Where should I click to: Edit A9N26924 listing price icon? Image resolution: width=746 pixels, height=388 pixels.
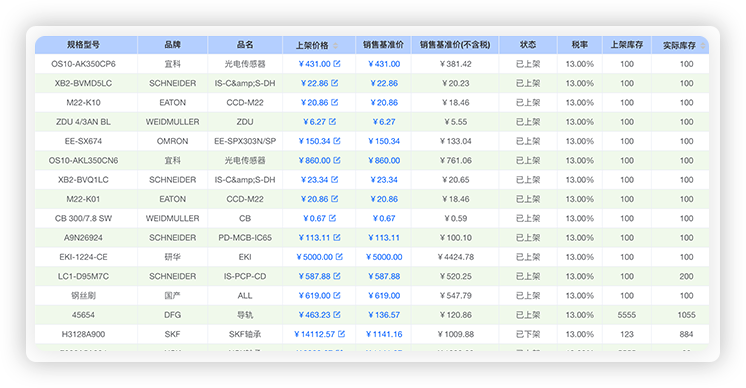(x=337, y=237)
